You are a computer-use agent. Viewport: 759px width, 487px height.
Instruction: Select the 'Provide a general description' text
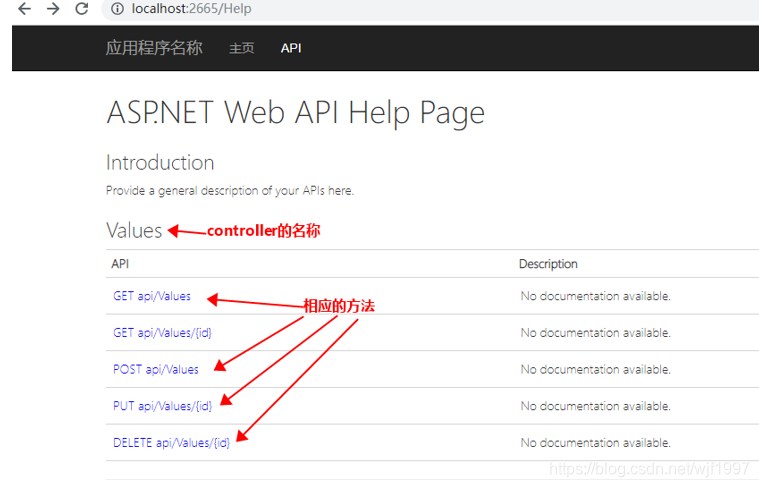tap(230, 191)
